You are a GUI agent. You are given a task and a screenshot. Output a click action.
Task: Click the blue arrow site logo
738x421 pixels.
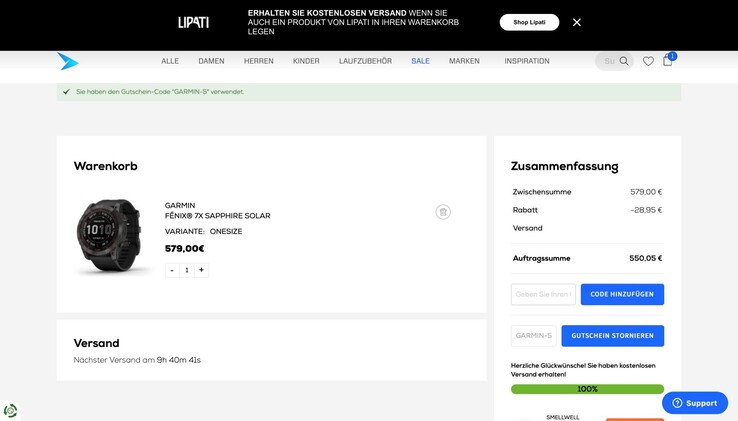click(x=68, y=61)
